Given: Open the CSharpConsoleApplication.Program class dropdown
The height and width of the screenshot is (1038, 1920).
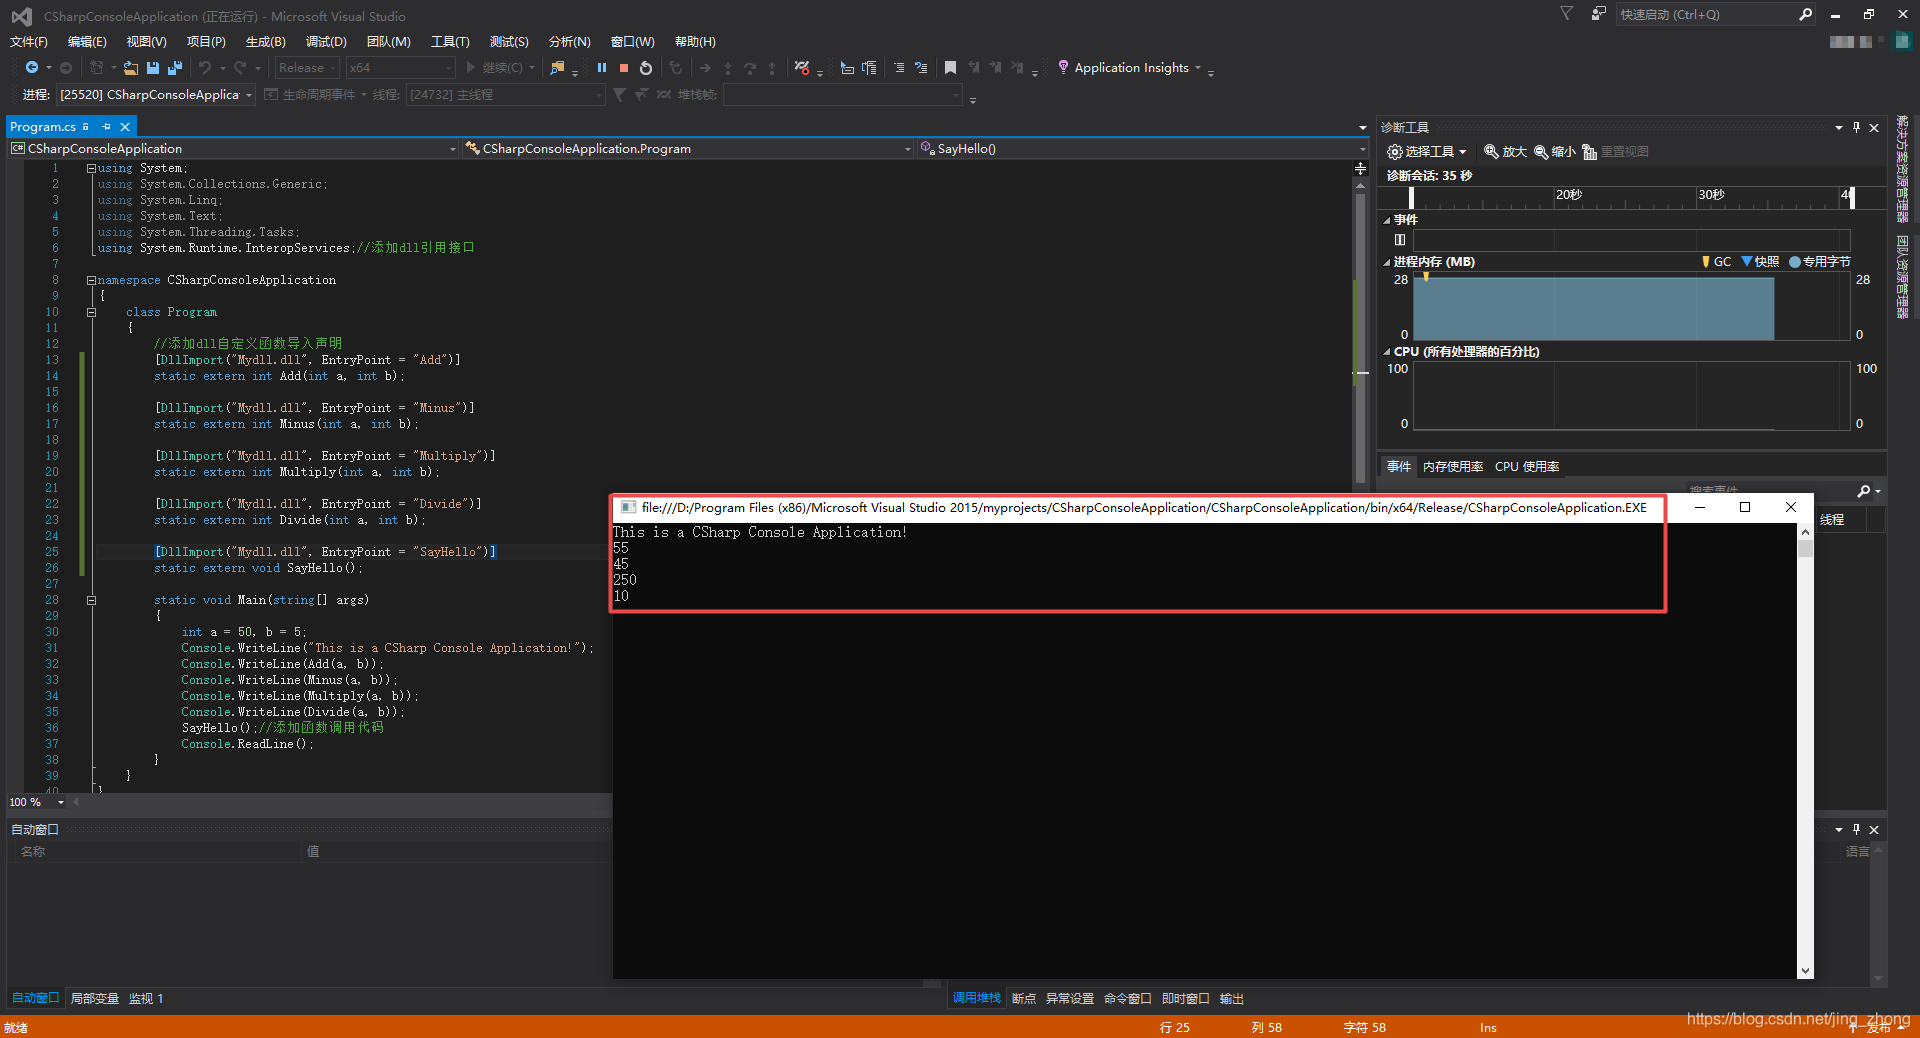Looking at the screenshot, I should (688, 149).
